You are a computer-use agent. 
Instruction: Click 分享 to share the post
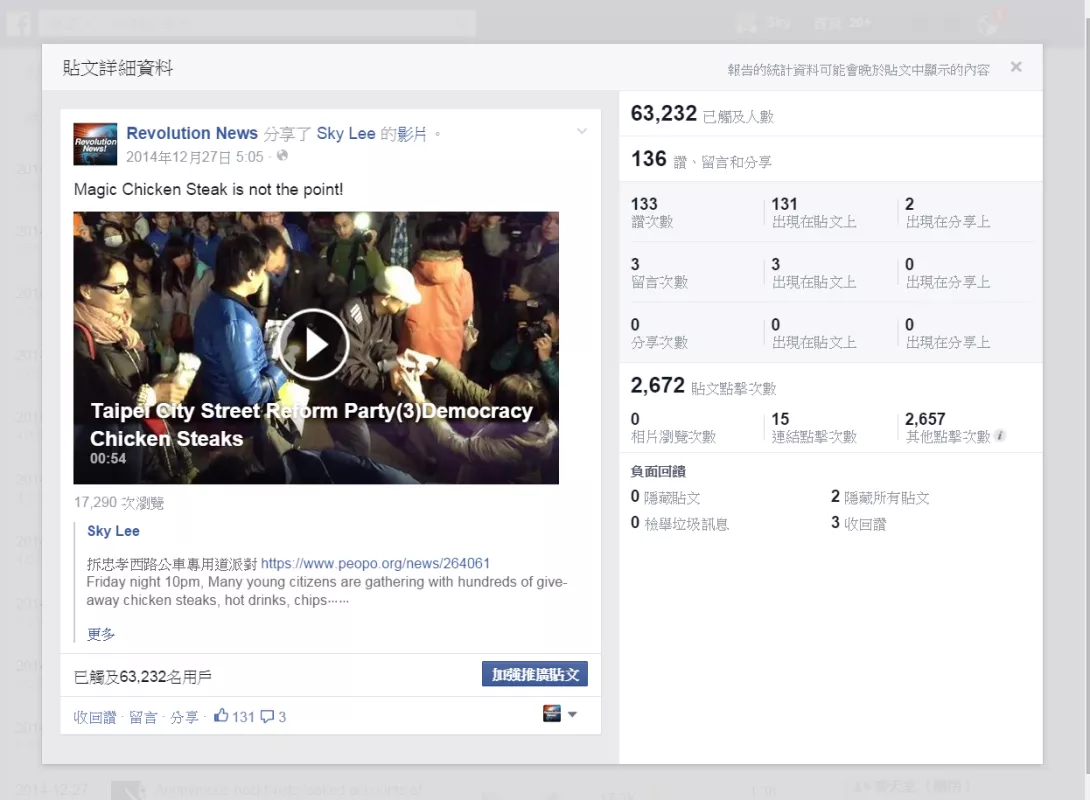point(184,717)
